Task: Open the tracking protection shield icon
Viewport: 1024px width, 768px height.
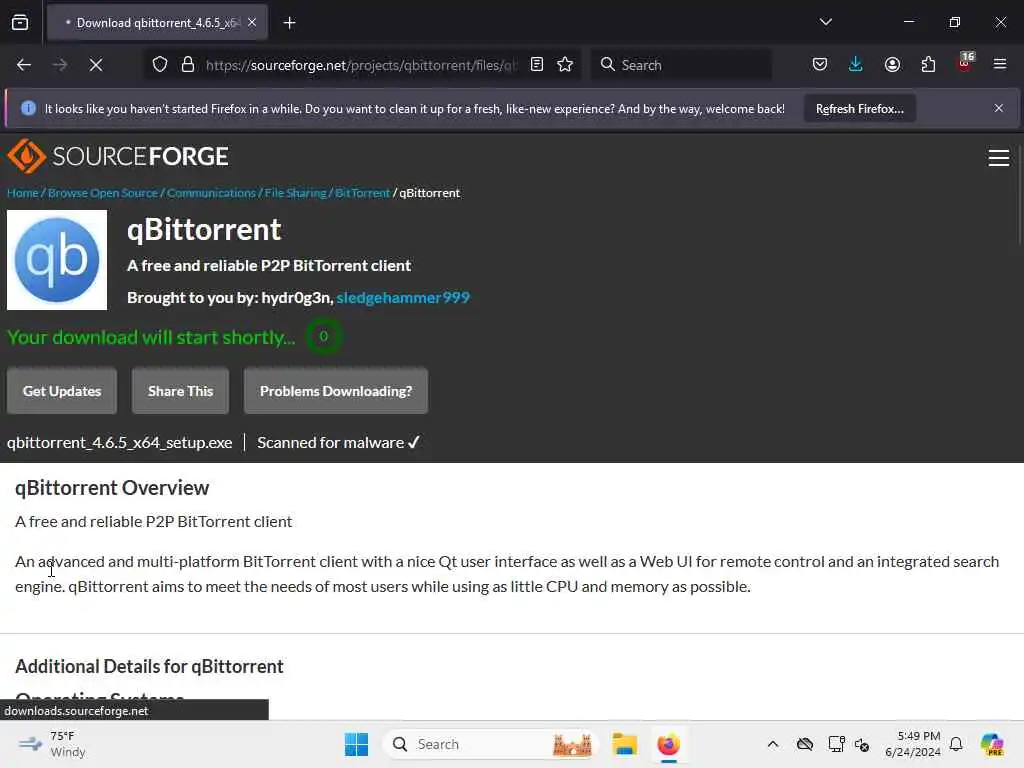Action: (160, 64)
